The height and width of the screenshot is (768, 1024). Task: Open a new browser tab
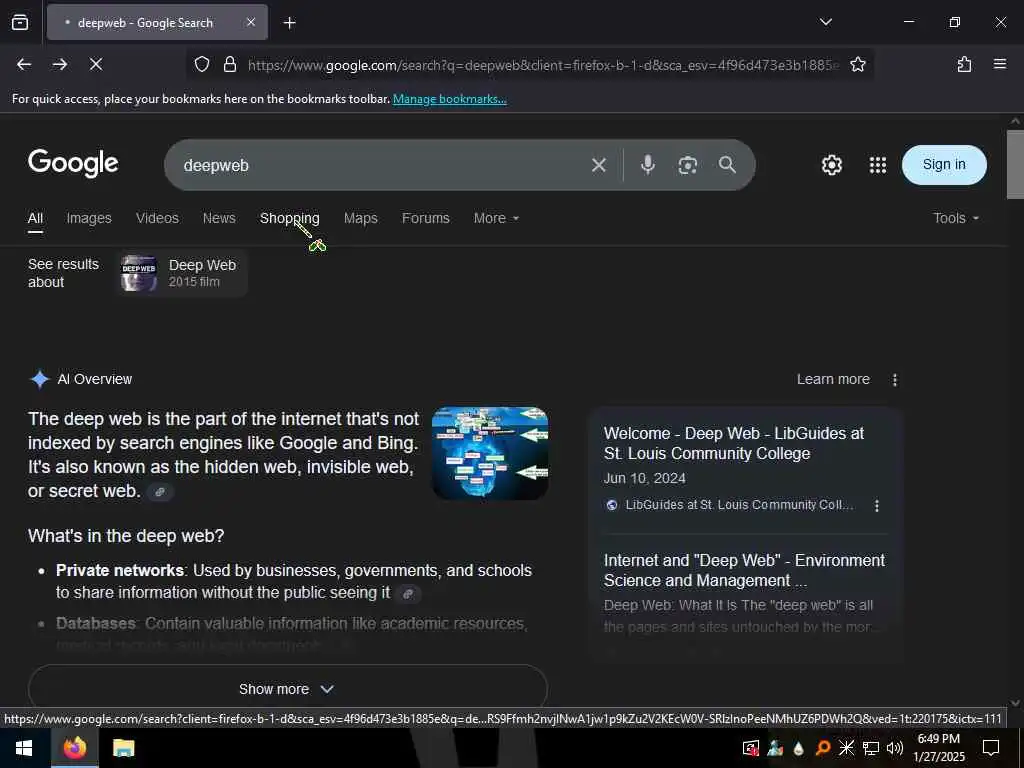(289, 23)
